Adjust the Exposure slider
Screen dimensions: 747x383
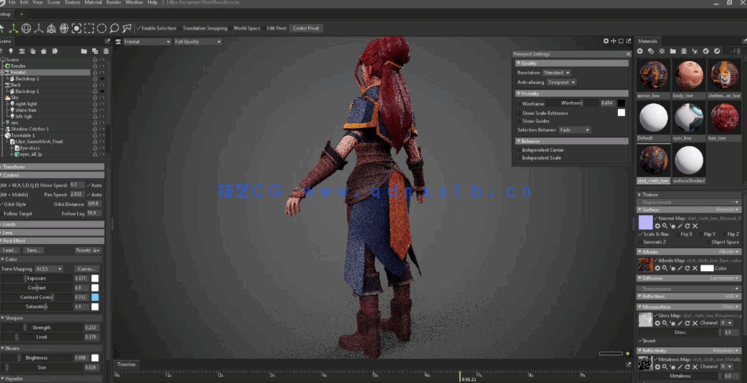[37, 278]
